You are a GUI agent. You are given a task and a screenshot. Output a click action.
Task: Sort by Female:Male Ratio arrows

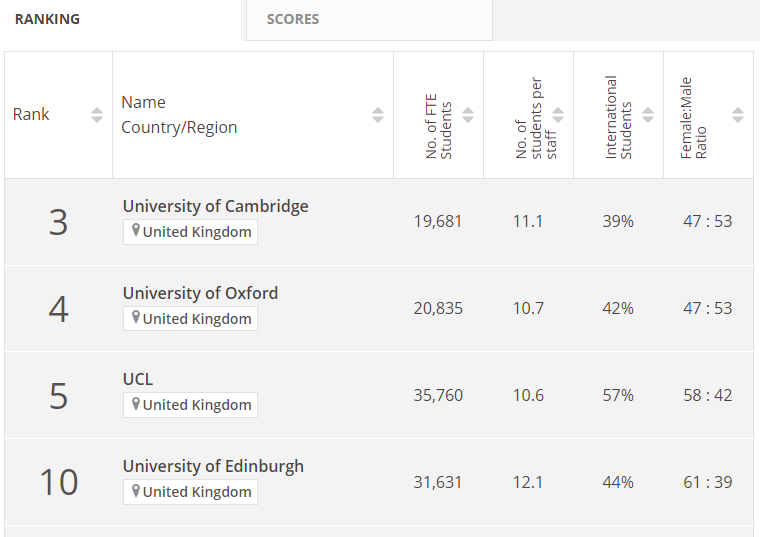[738, 115]
